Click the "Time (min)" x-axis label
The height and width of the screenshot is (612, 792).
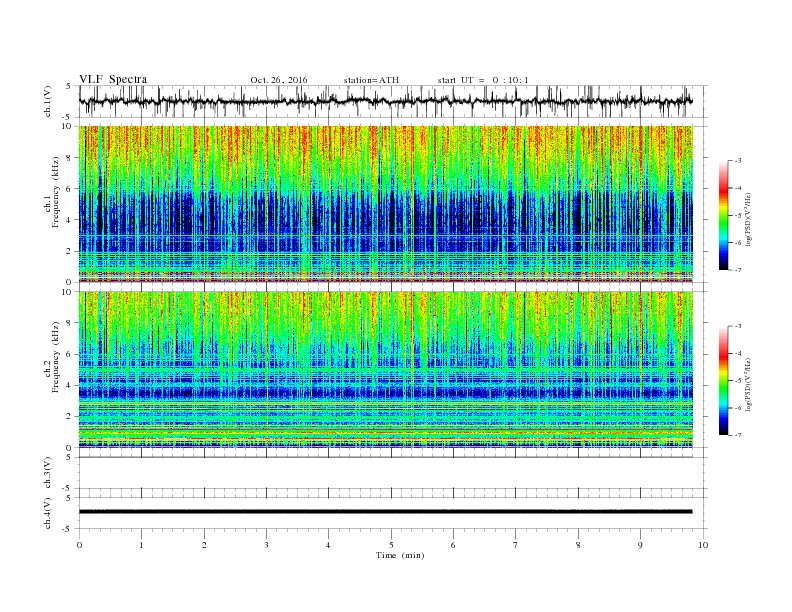(x=400, y=555)
